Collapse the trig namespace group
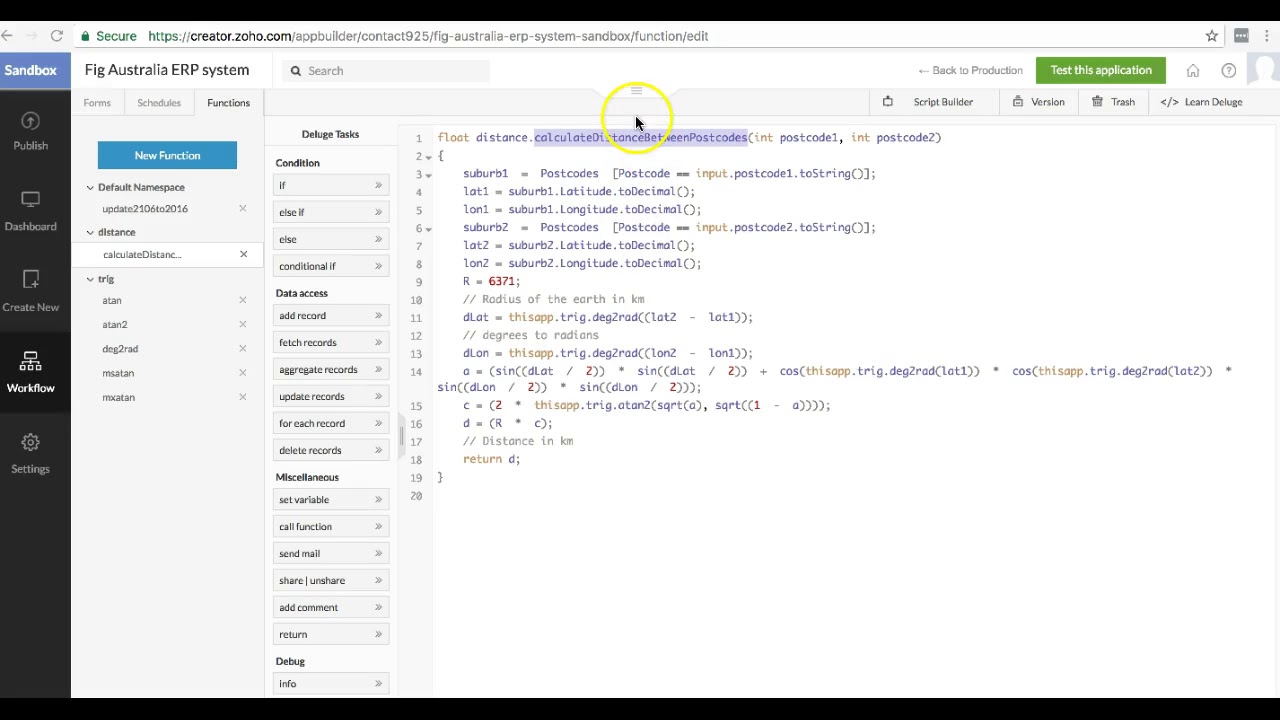This screenshot has width=1280, height=720. pyautogui.click(x=90, y=279)
